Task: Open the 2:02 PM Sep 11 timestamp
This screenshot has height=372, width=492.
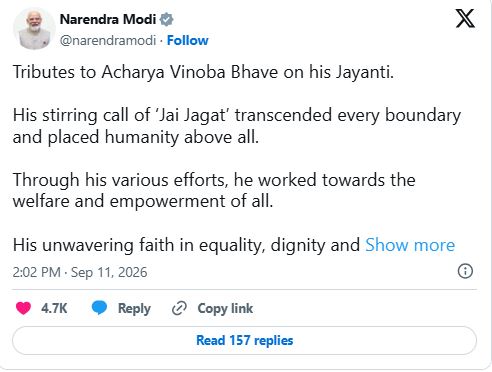Action: point(80,272)
